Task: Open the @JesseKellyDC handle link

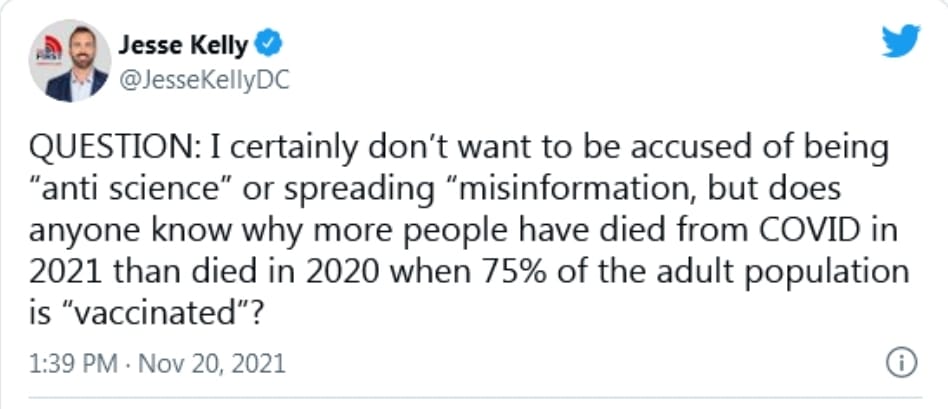Action: (204, 82)
